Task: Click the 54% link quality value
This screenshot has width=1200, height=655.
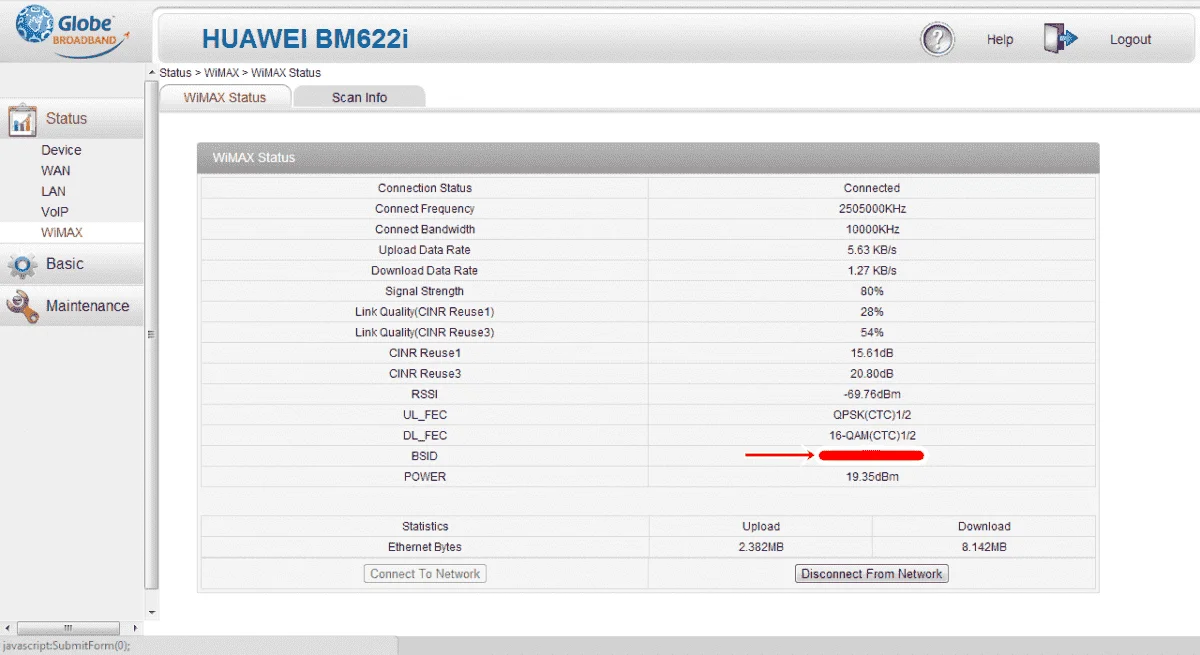Action: (872, 332)
